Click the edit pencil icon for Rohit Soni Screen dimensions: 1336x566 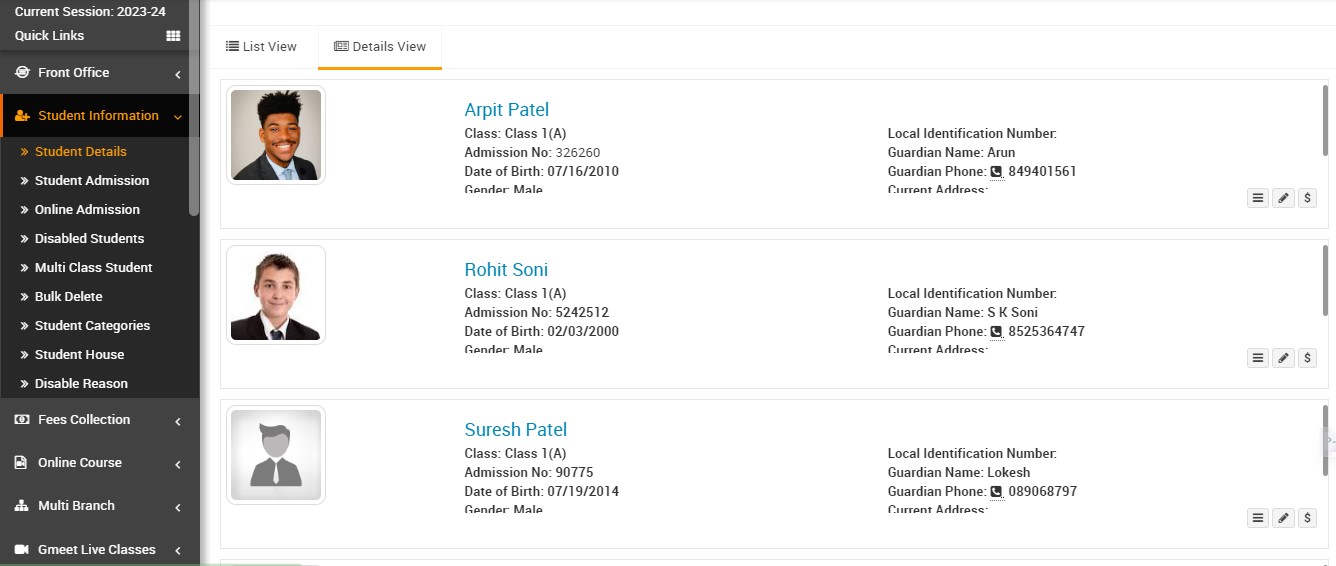coord(1283,358)
